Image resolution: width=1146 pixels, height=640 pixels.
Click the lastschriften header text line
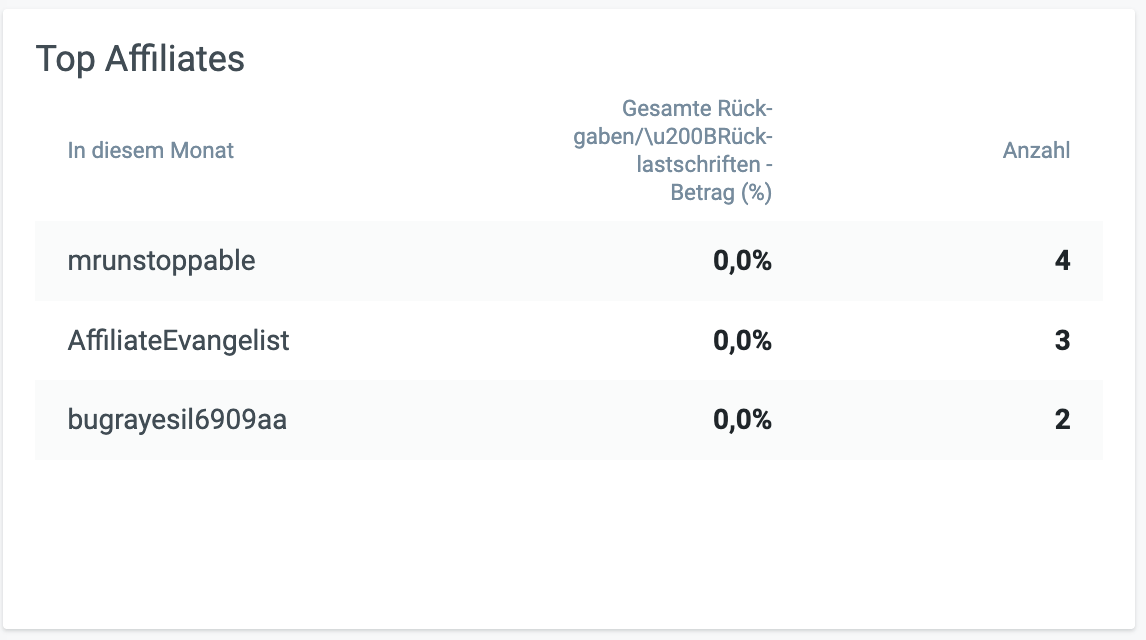(704, 165)
